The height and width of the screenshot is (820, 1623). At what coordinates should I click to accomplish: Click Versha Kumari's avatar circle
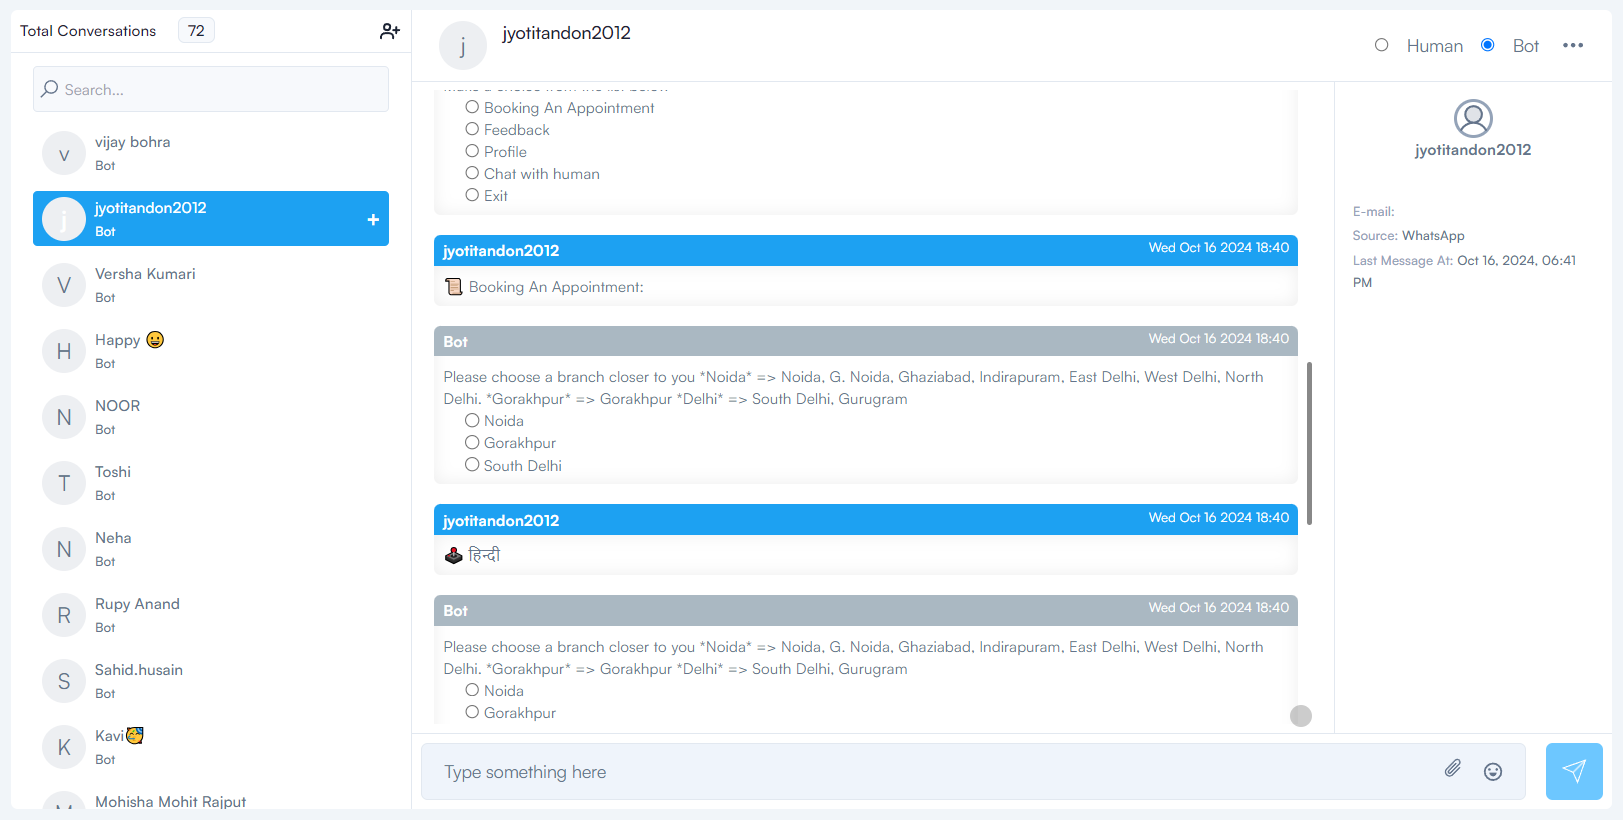pos(64,285)
